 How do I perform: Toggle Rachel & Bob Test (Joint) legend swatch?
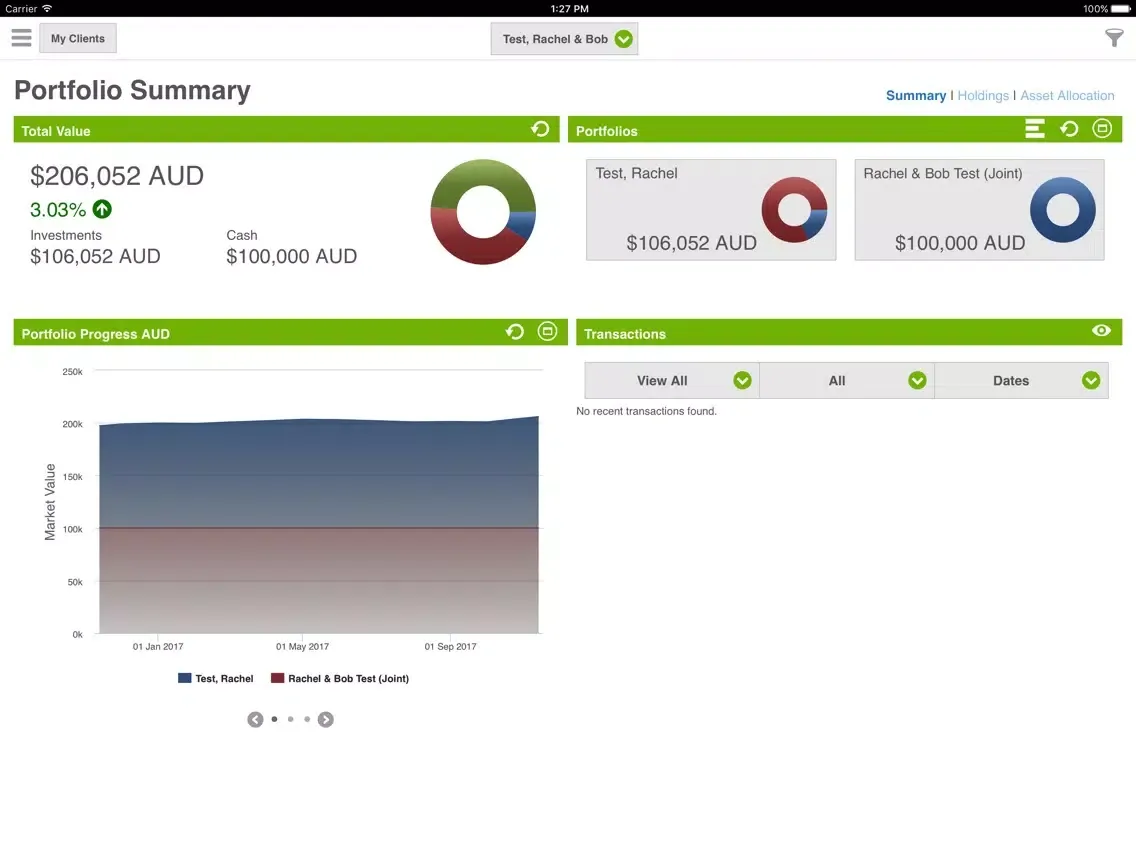(277, 678)
